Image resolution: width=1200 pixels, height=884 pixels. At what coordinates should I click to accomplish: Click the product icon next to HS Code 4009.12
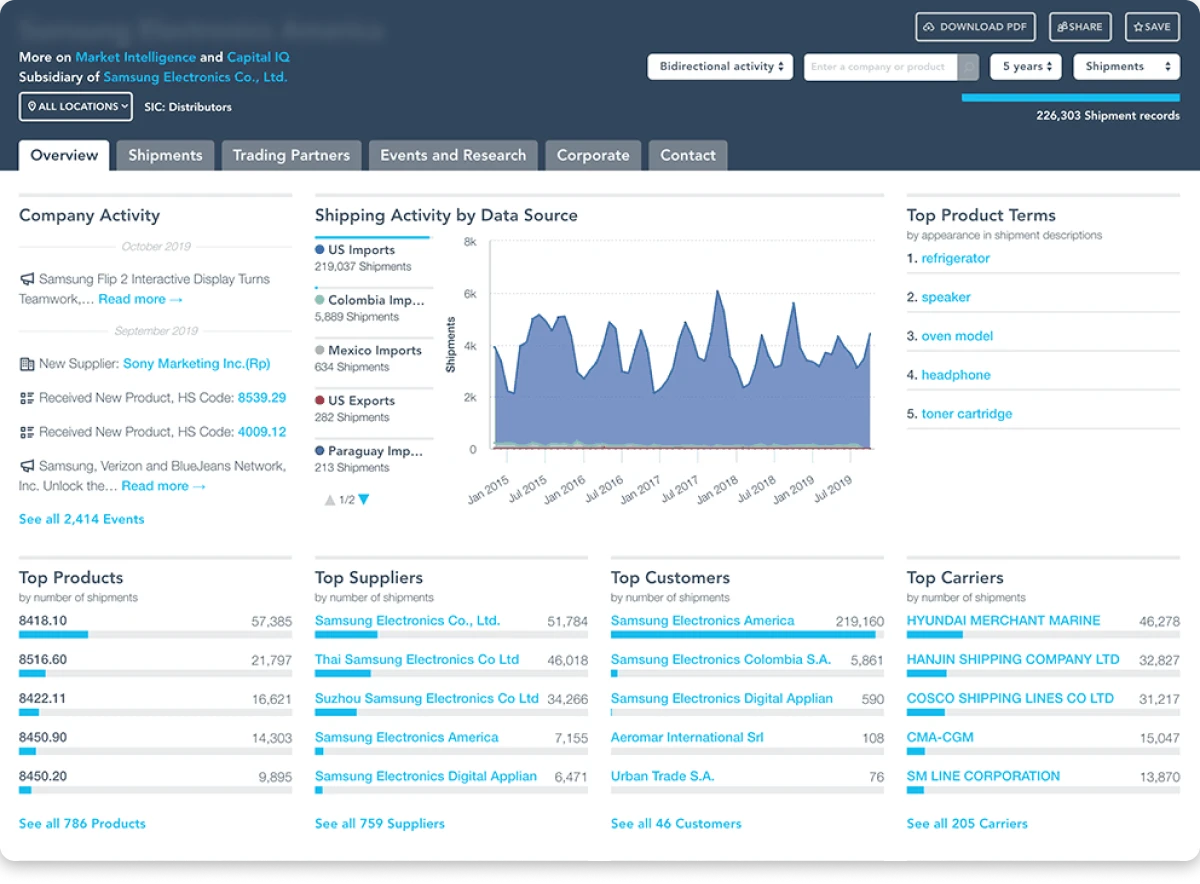27,432
